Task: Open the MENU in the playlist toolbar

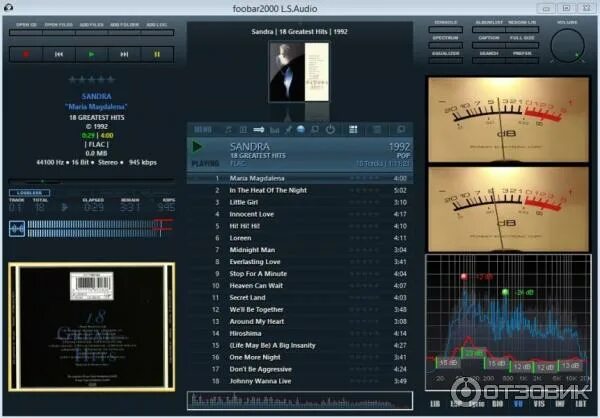Action: click(x=203, y=130)
